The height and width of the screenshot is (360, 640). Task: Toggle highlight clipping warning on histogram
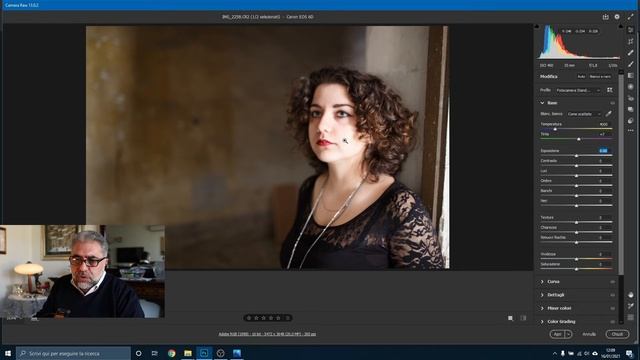(620, 26)
